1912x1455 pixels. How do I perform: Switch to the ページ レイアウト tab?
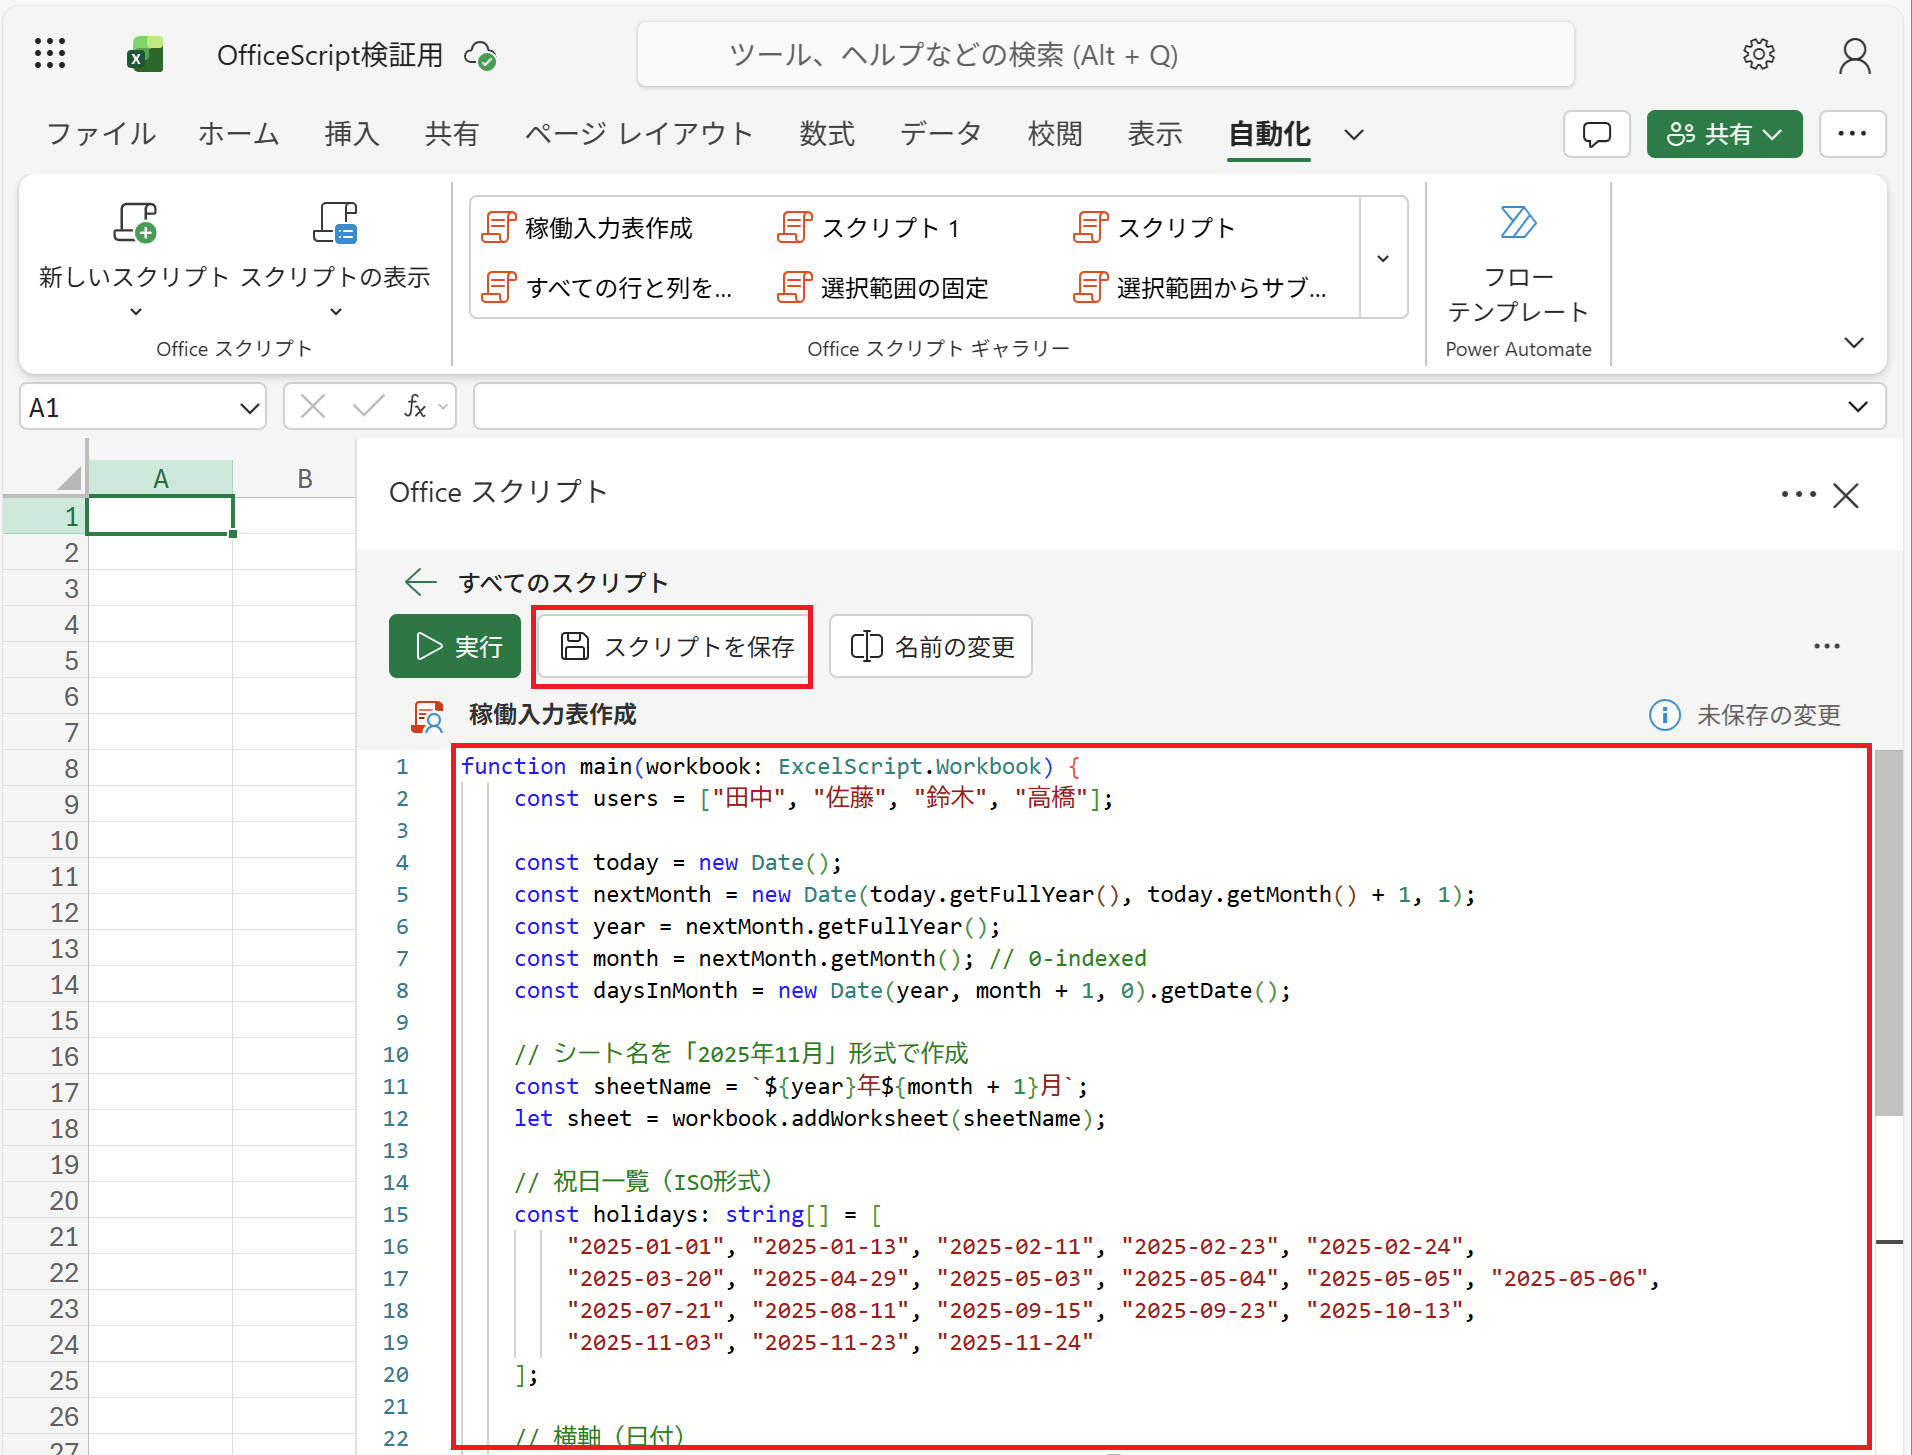638,134
